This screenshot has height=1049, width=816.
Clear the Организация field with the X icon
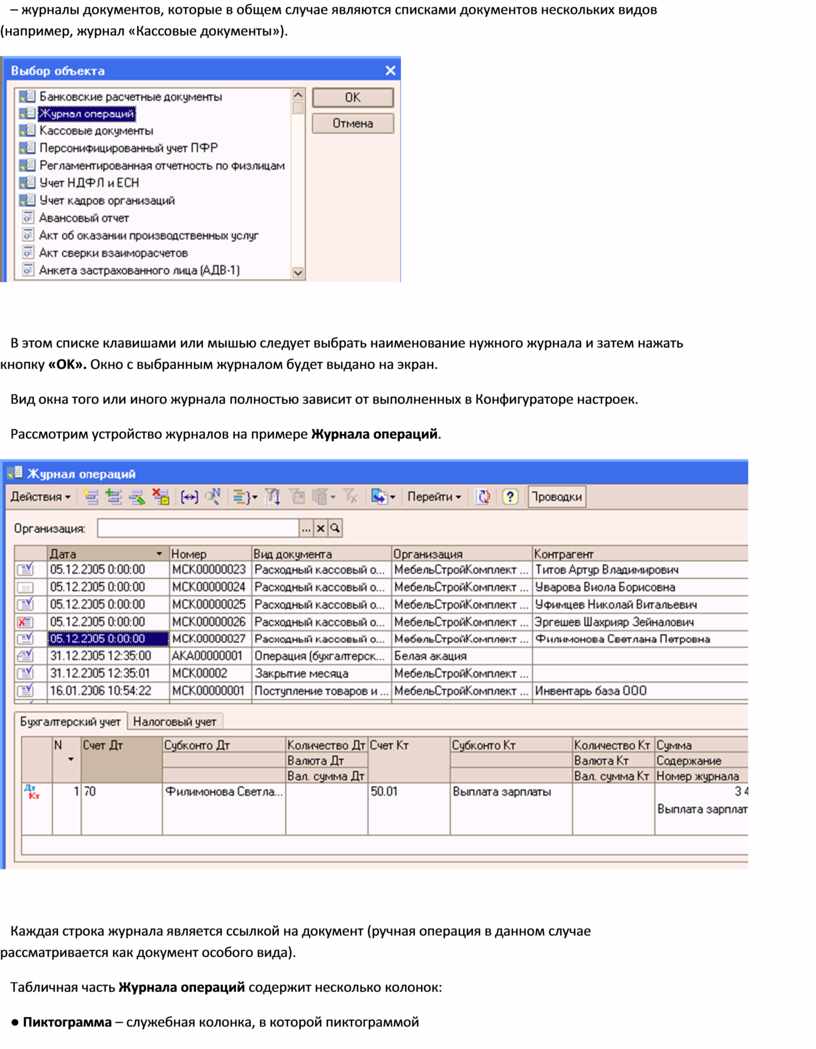click(x=321, y=529)
